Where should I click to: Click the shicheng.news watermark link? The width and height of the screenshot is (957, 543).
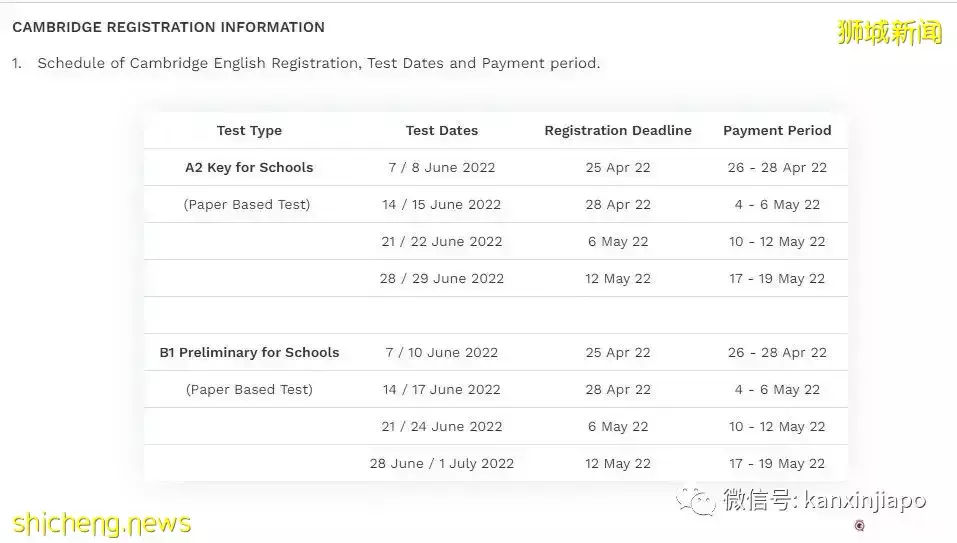102,523
